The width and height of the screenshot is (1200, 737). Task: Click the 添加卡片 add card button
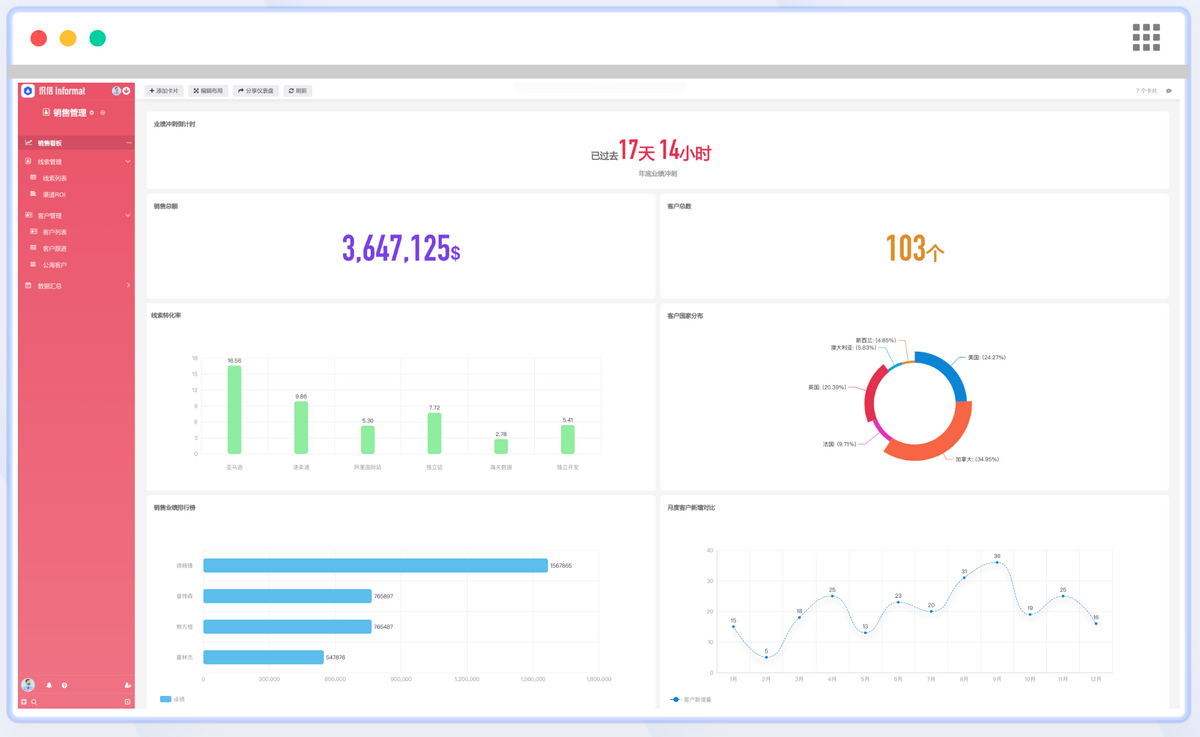point(164,91)
